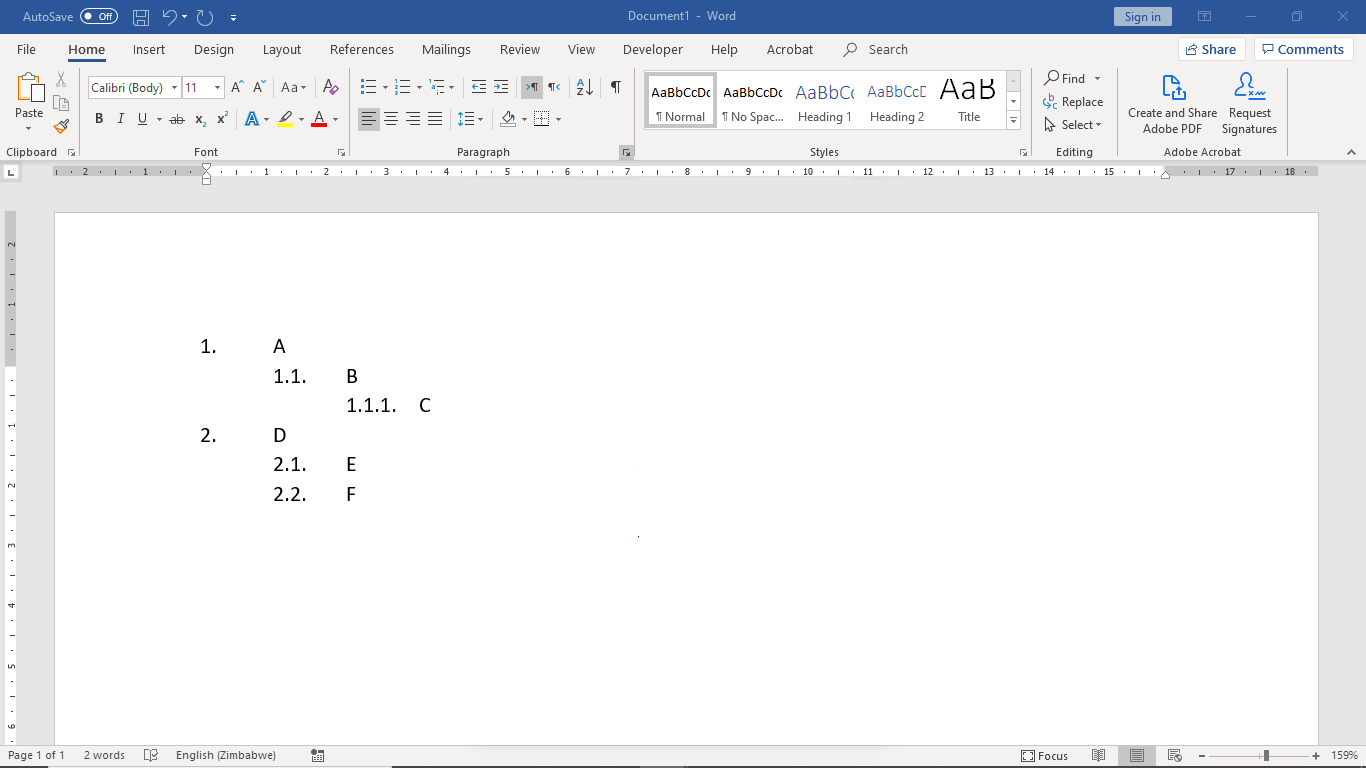The height and width of the screenshot is (768, 1366).
Task: Click Request Signatures icon
Action: tap(1249, 104)
